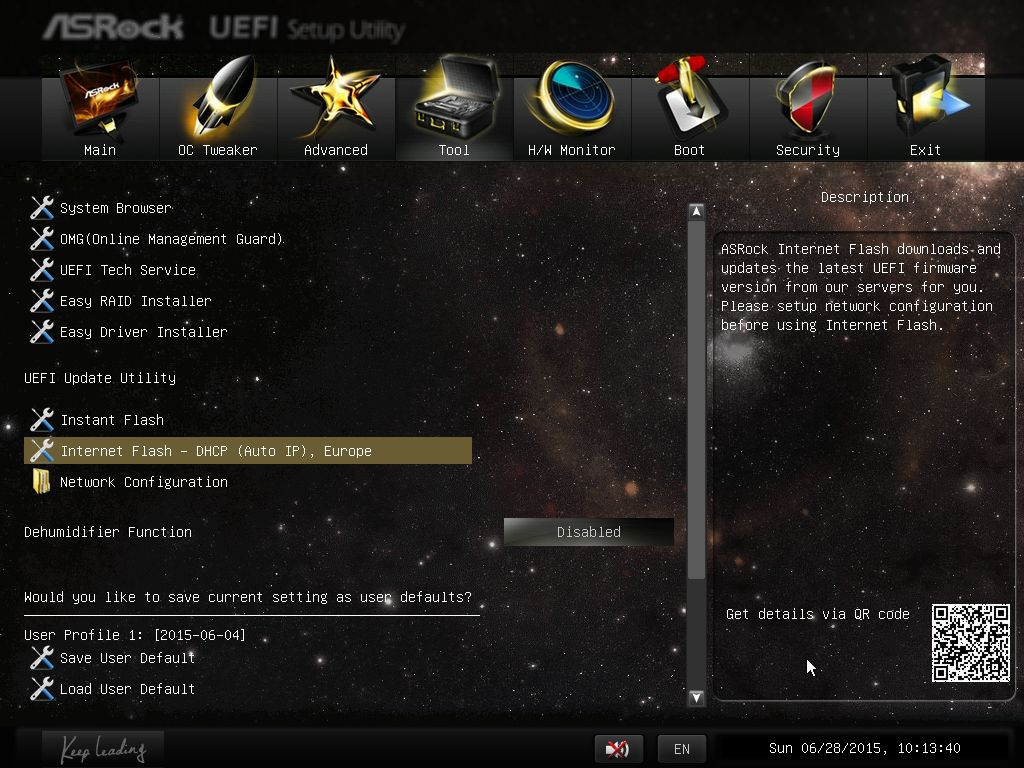Click the Dehumidifier Function label
Viewport: 1024px width, 768px height.
click(x=108, y=532)
